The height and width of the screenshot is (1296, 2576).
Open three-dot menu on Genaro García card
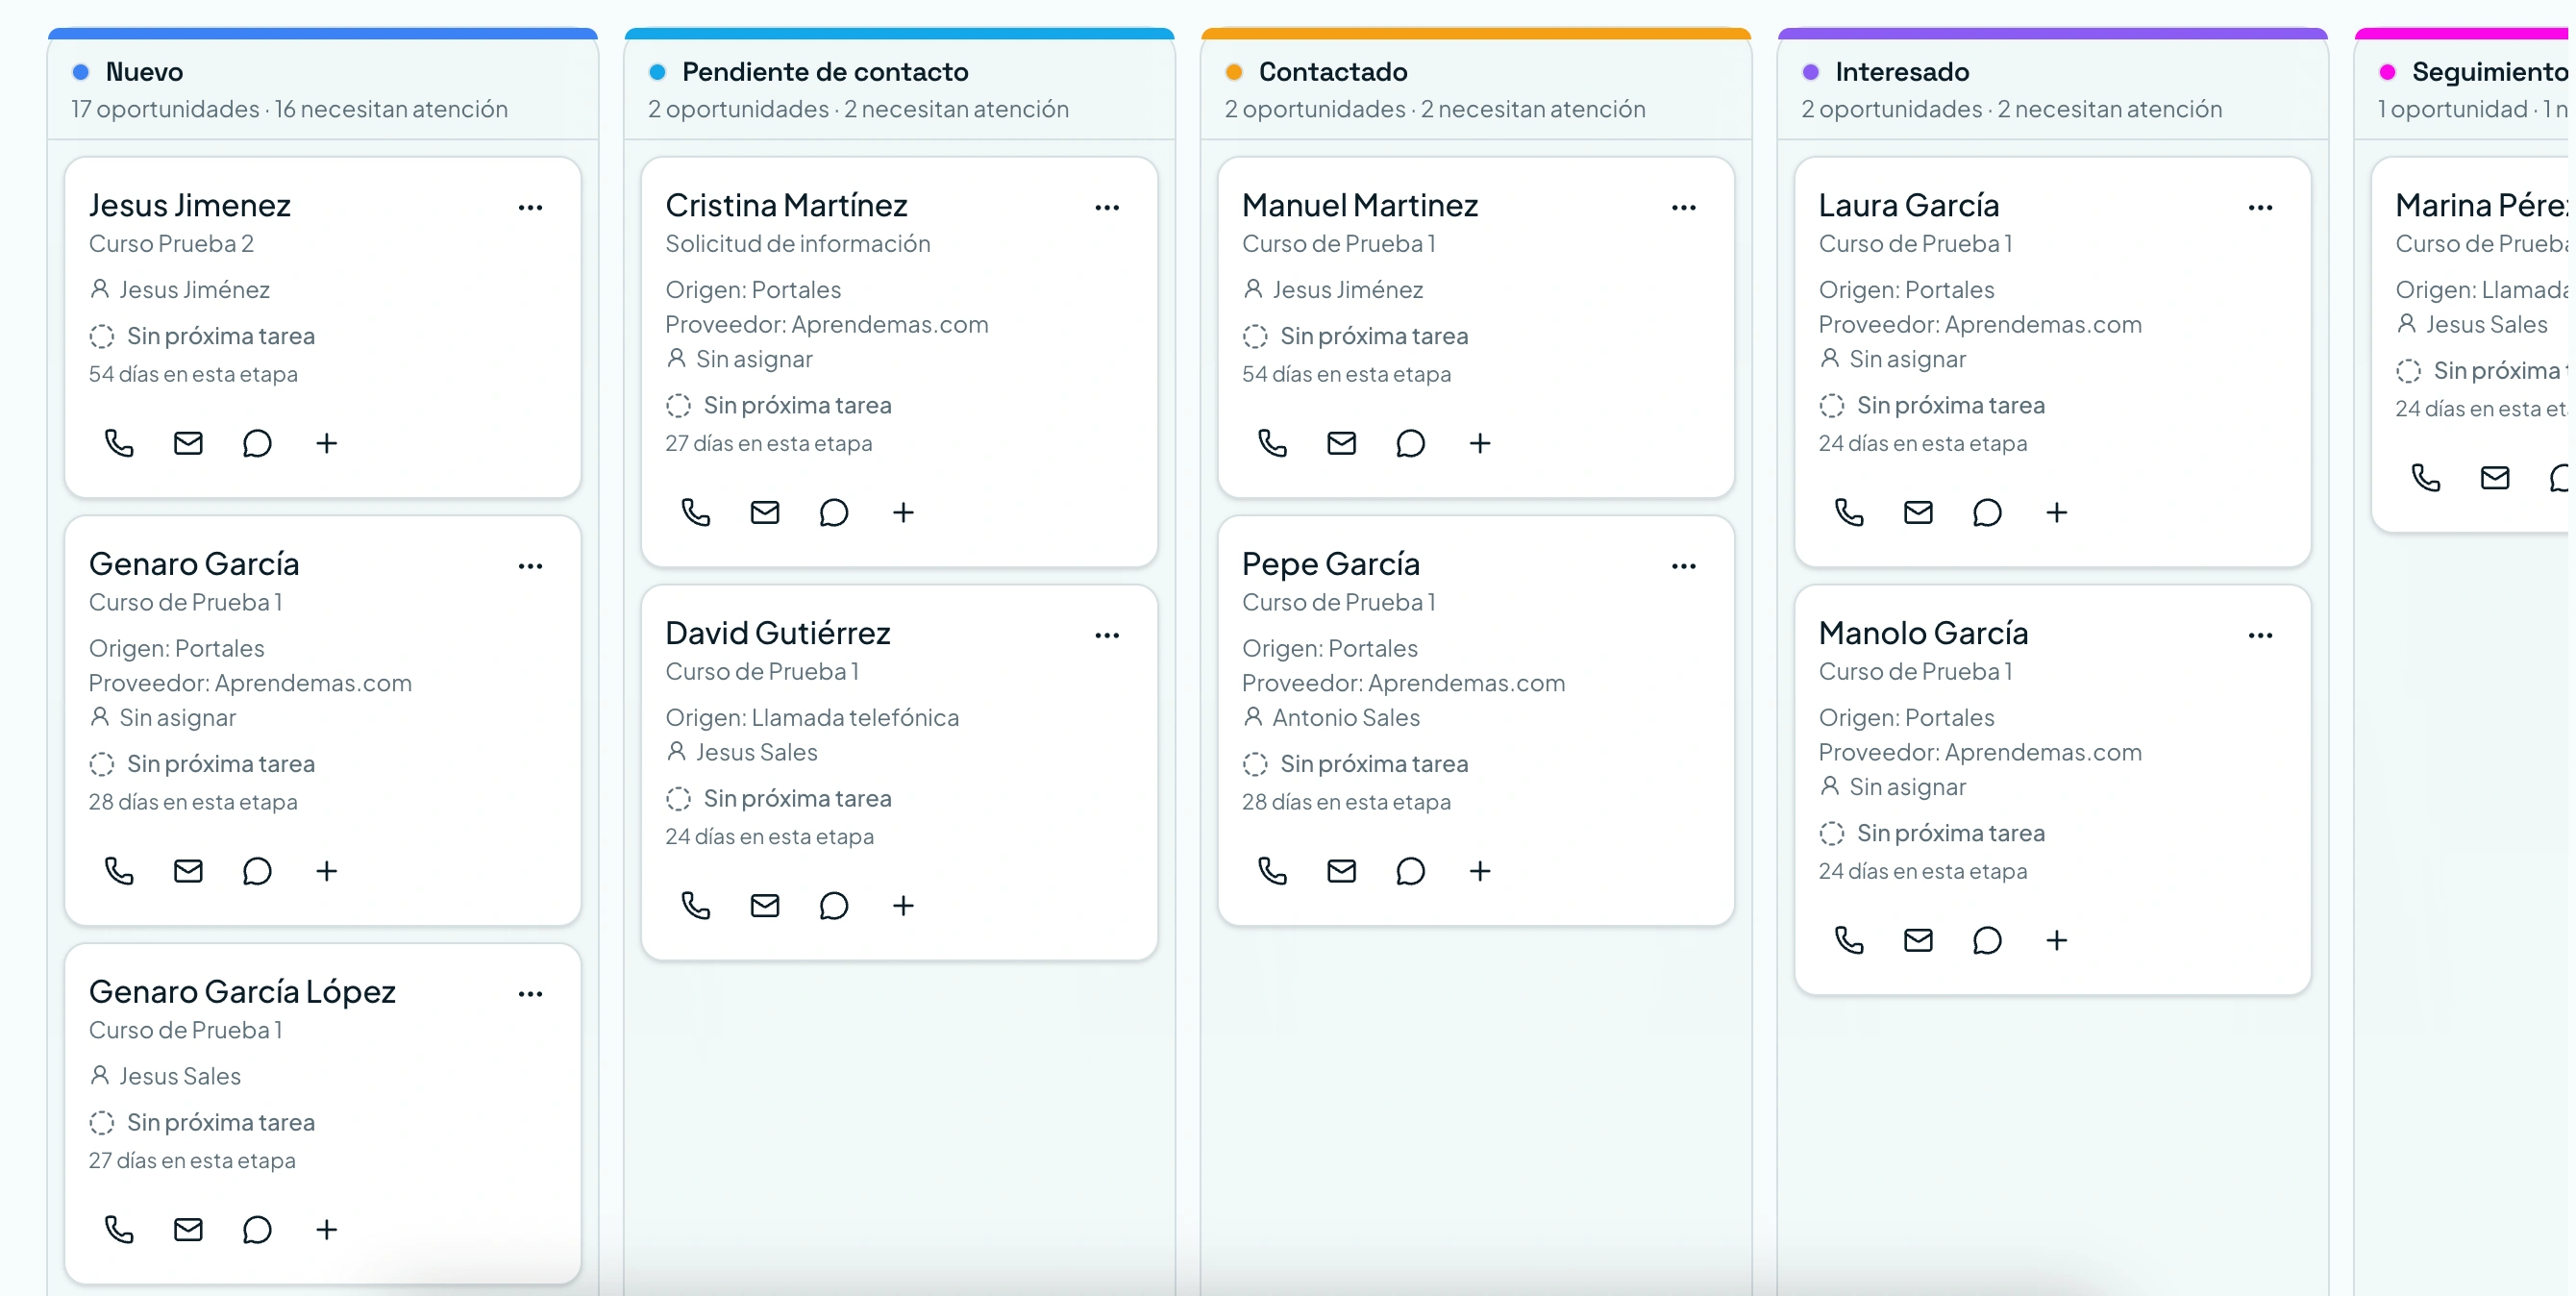(x=530, y=566)
